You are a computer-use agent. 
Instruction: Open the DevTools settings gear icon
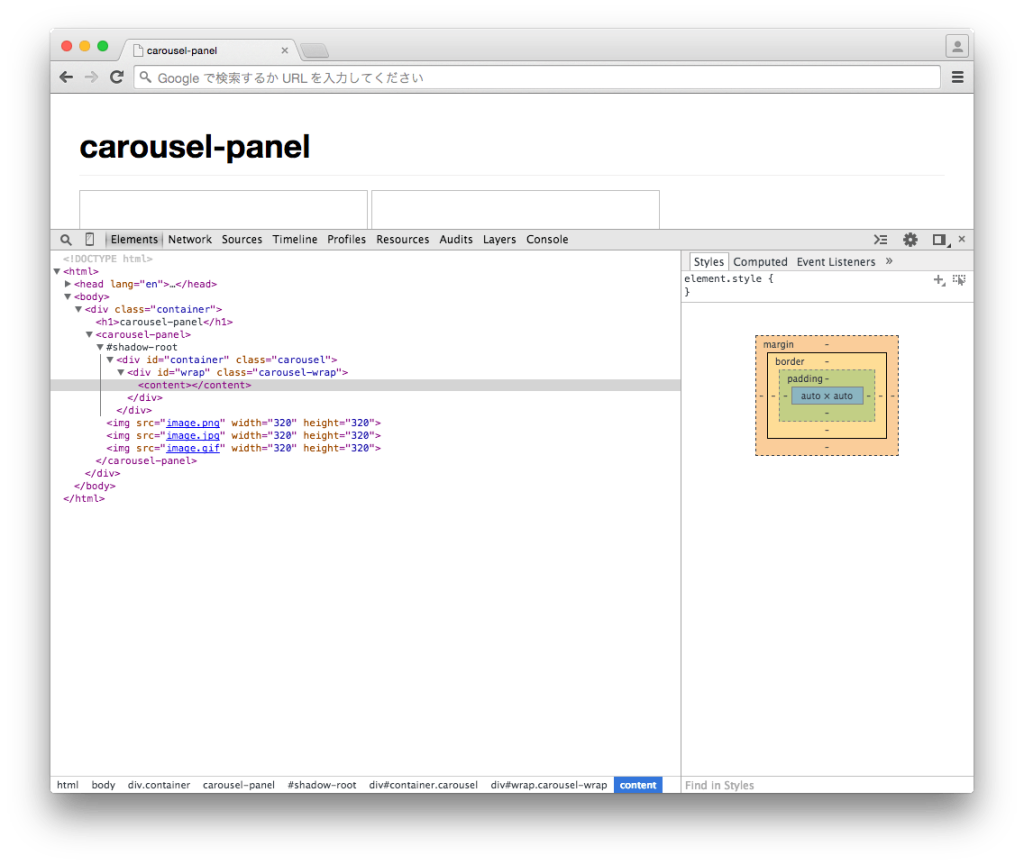910,239
